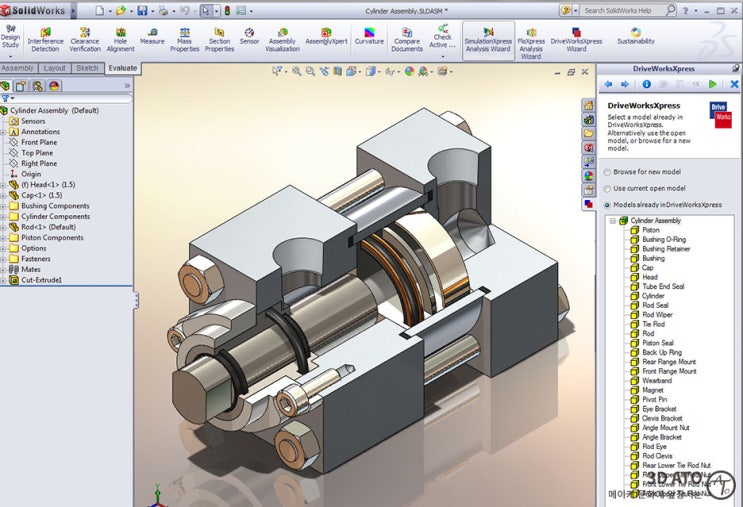This screenshot has height=507, width=743.
Task: Open Mass Properties
Action: (184, 39)
